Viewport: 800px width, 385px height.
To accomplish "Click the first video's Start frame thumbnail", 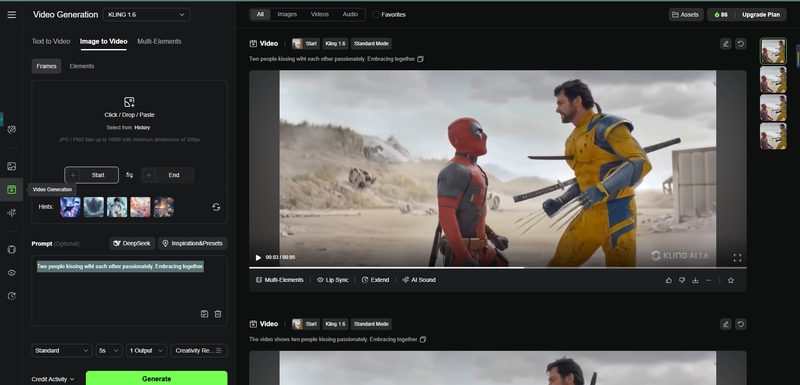I will 297,44.
